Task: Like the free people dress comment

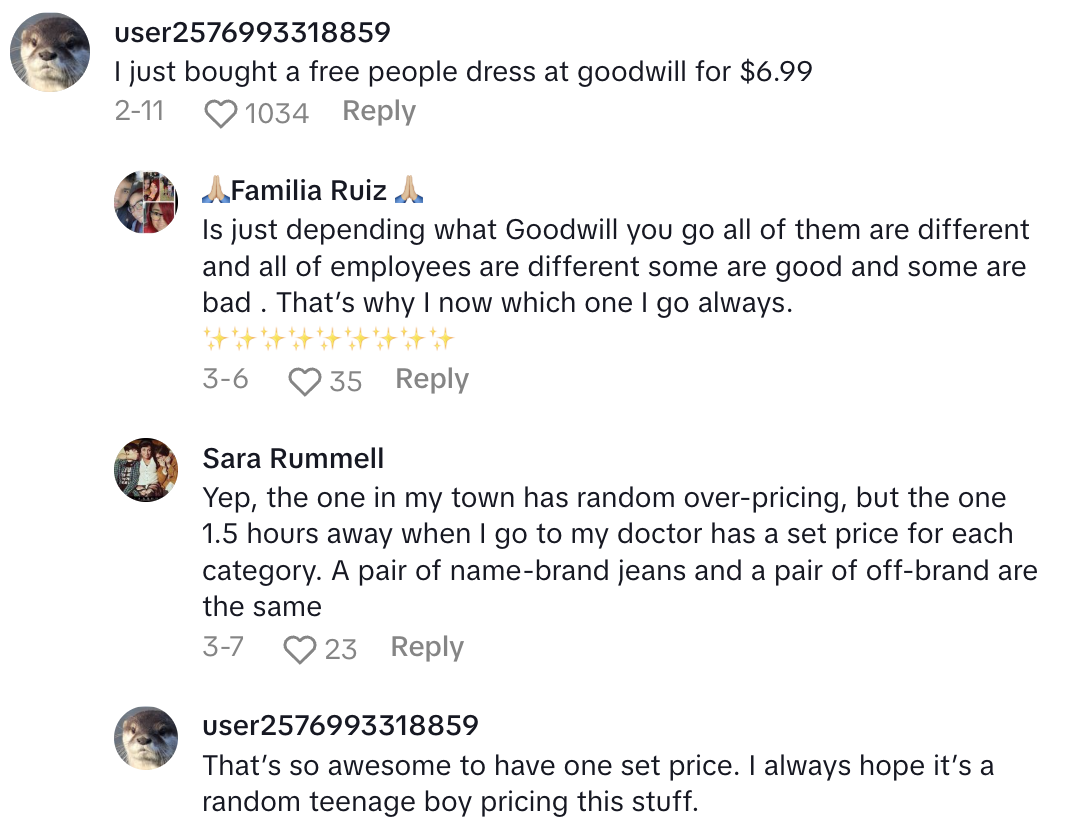Action: (x=220, y=114)
